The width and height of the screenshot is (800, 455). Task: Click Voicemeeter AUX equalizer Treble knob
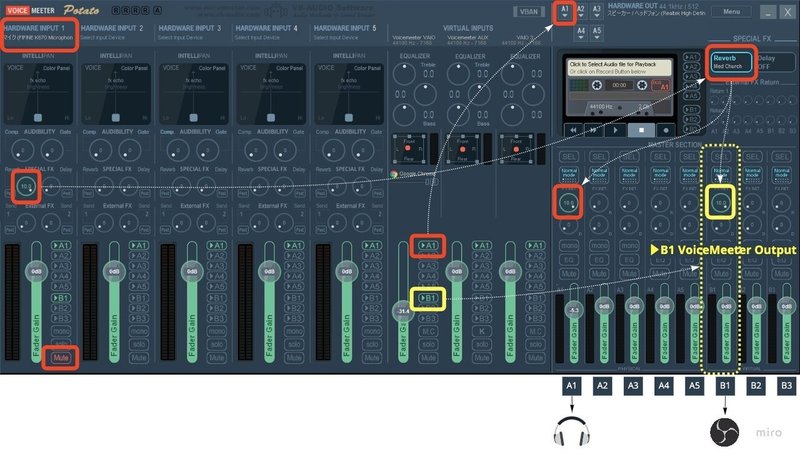(458, 74)
